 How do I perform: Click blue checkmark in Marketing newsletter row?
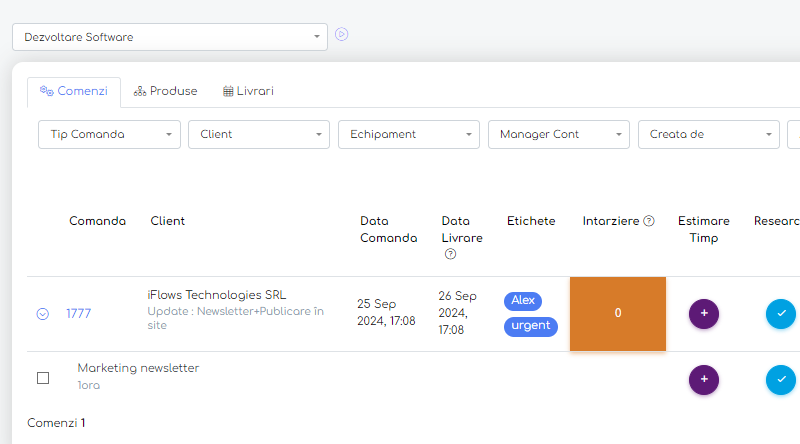click(781, 380)
